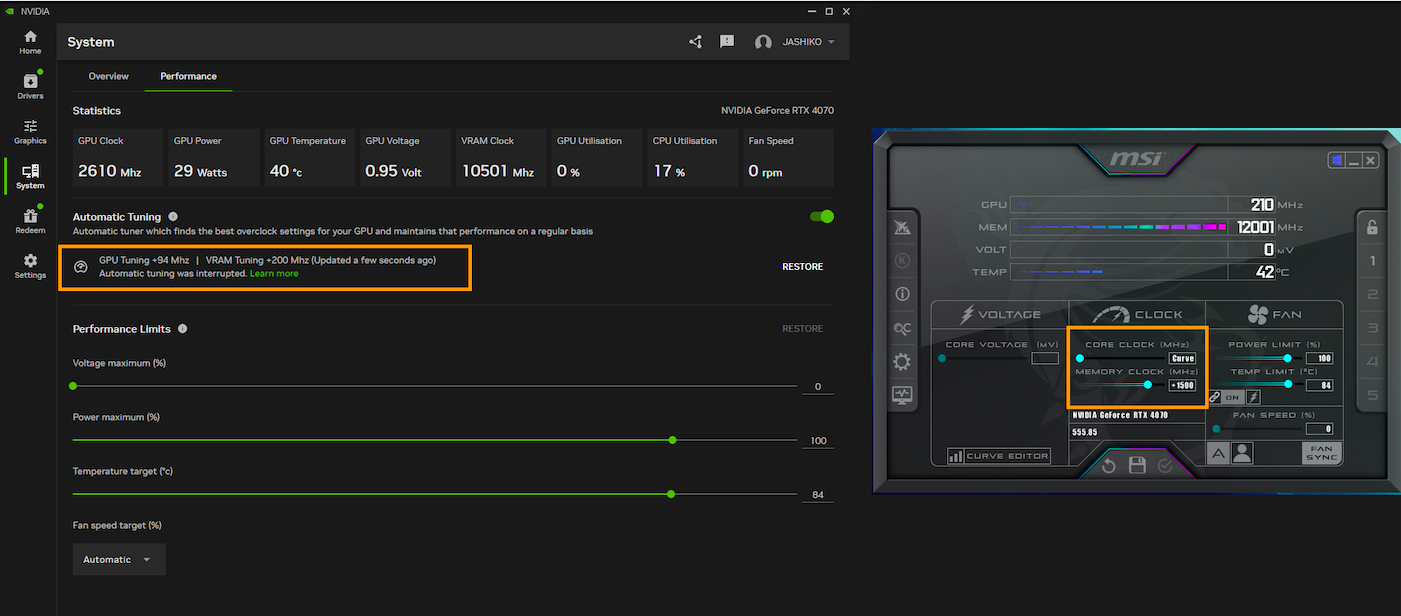Click the JASHIKO user avatar icon
The width and height of the screenshot is (1401, 616).
pos(763,42)
